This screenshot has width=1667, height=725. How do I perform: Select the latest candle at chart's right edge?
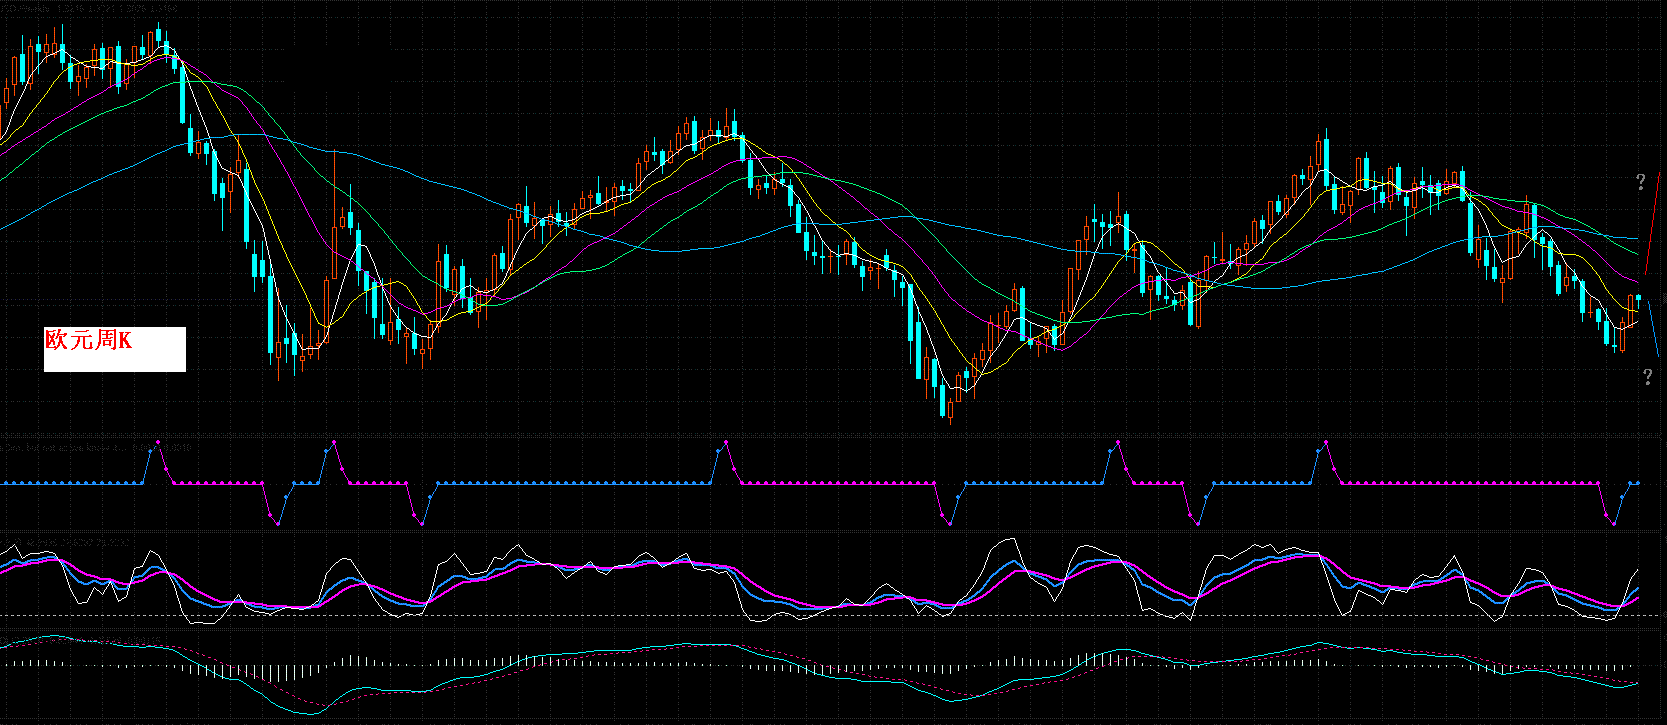tap(1638, 298)
